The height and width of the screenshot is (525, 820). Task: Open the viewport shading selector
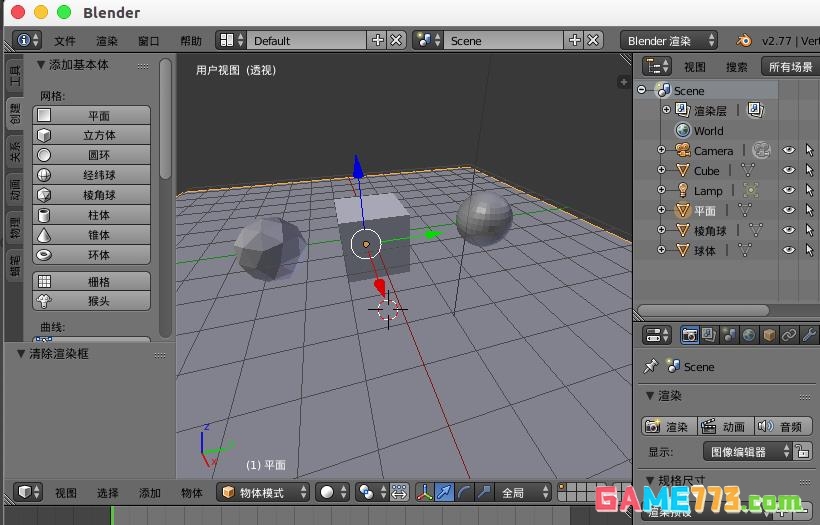pyautogui.click(x=332, y=492)
